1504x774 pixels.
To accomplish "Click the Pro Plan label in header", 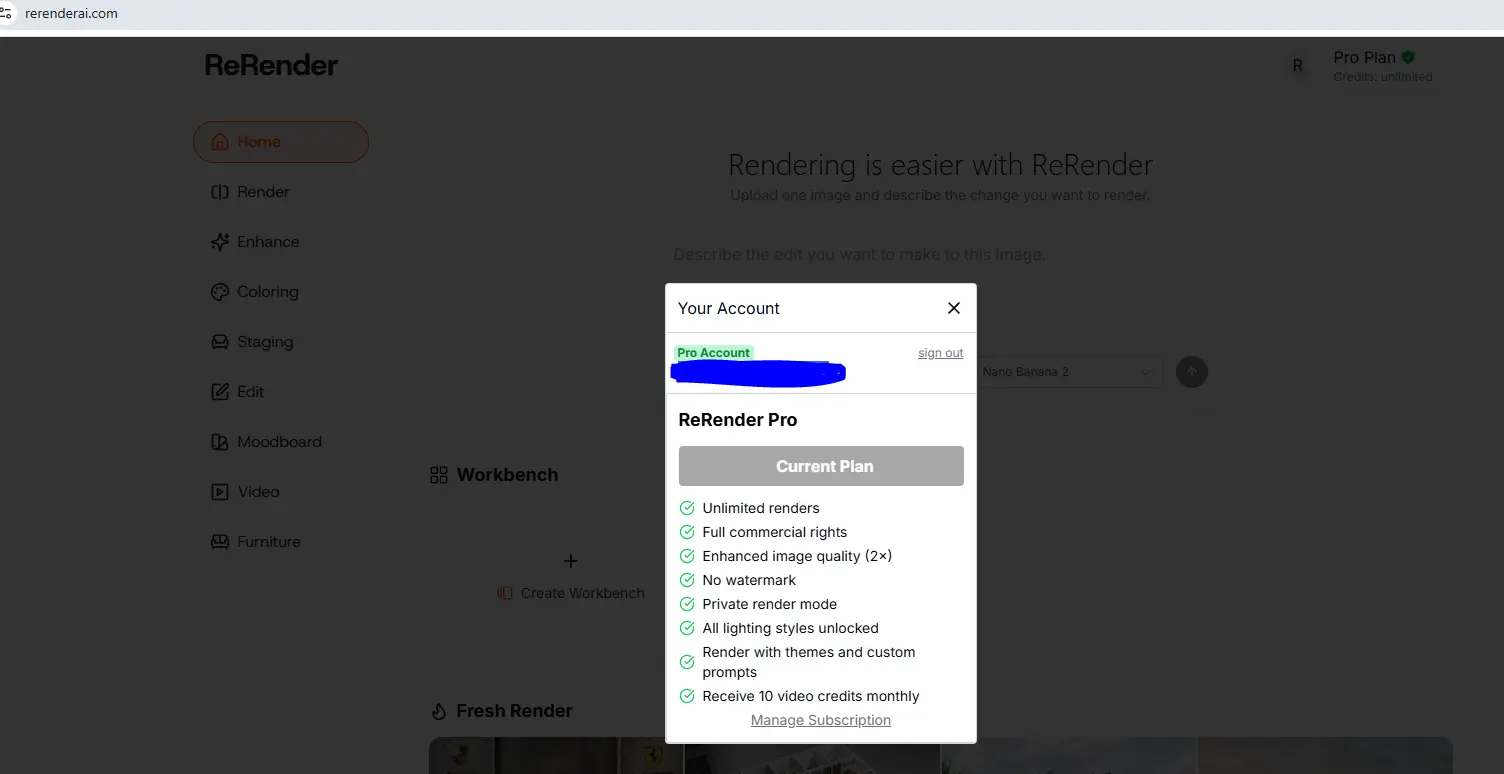I will [x=1365, y=58].
